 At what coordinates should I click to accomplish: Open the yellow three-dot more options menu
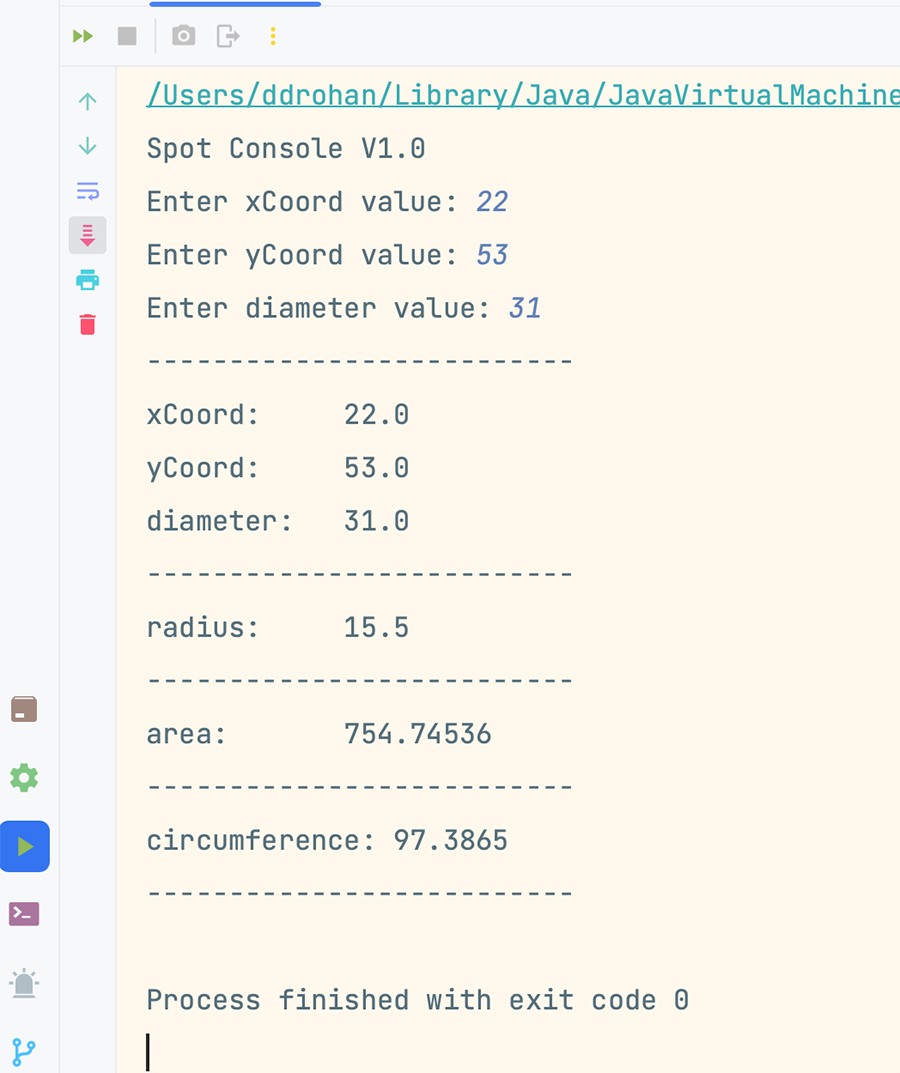click(273, 37)
